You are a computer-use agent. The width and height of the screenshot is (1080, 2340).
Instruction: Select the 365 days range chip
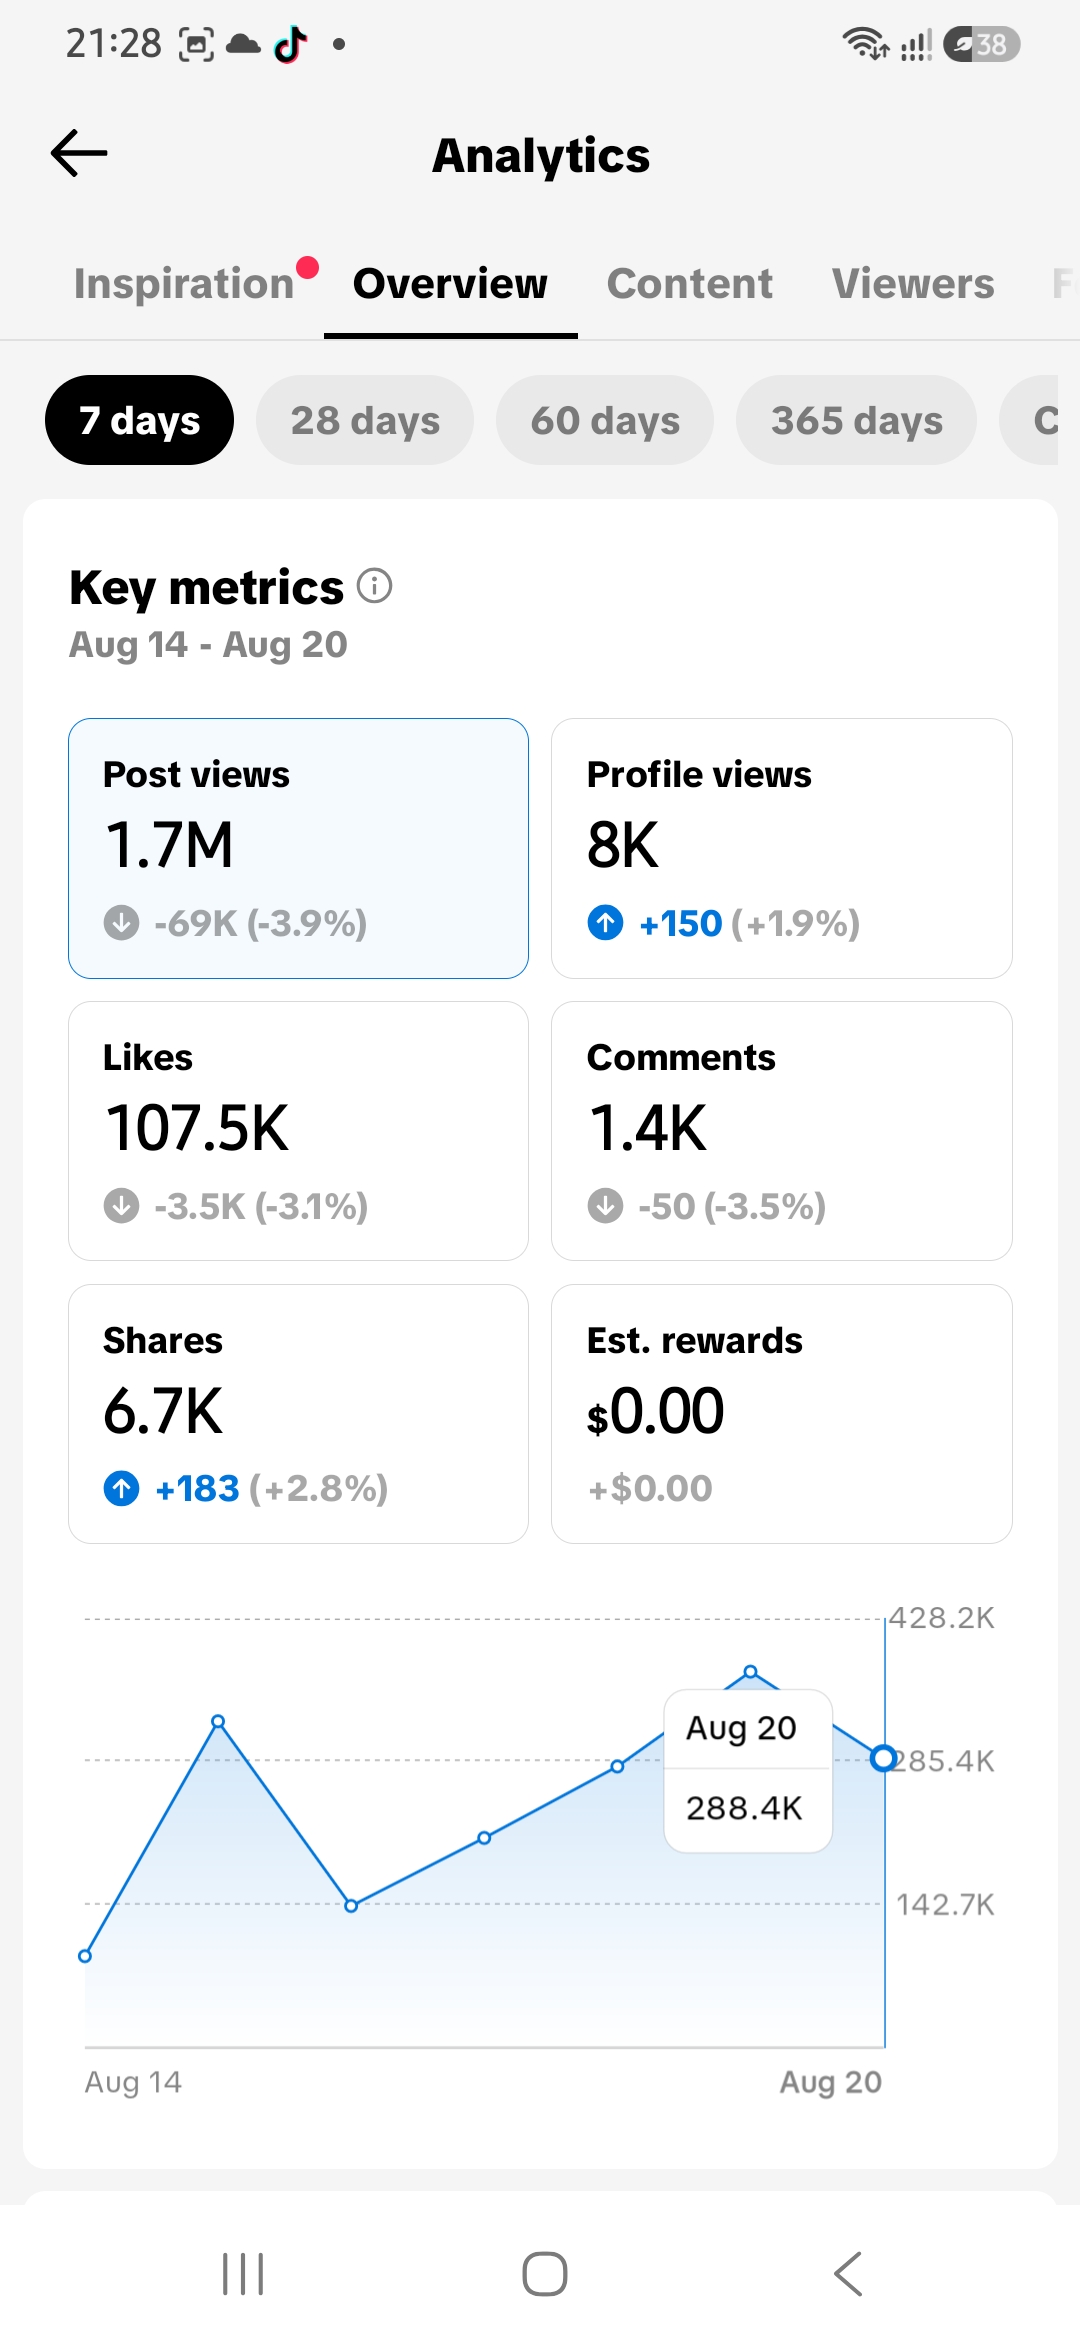[857, 420]
